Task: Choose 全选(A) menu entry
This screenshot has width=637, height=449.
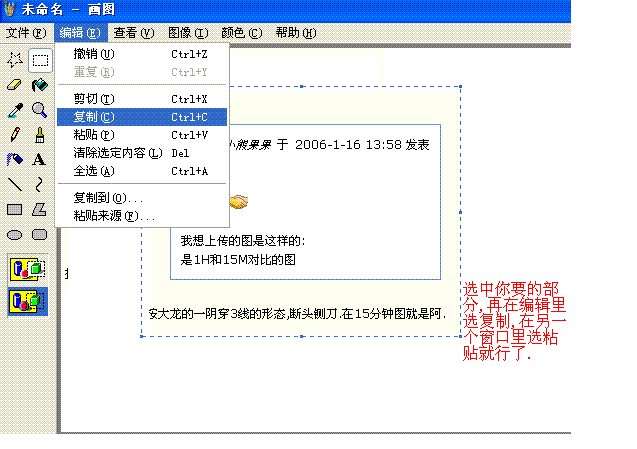Action: pyautogui.click(x=142, y=171)
